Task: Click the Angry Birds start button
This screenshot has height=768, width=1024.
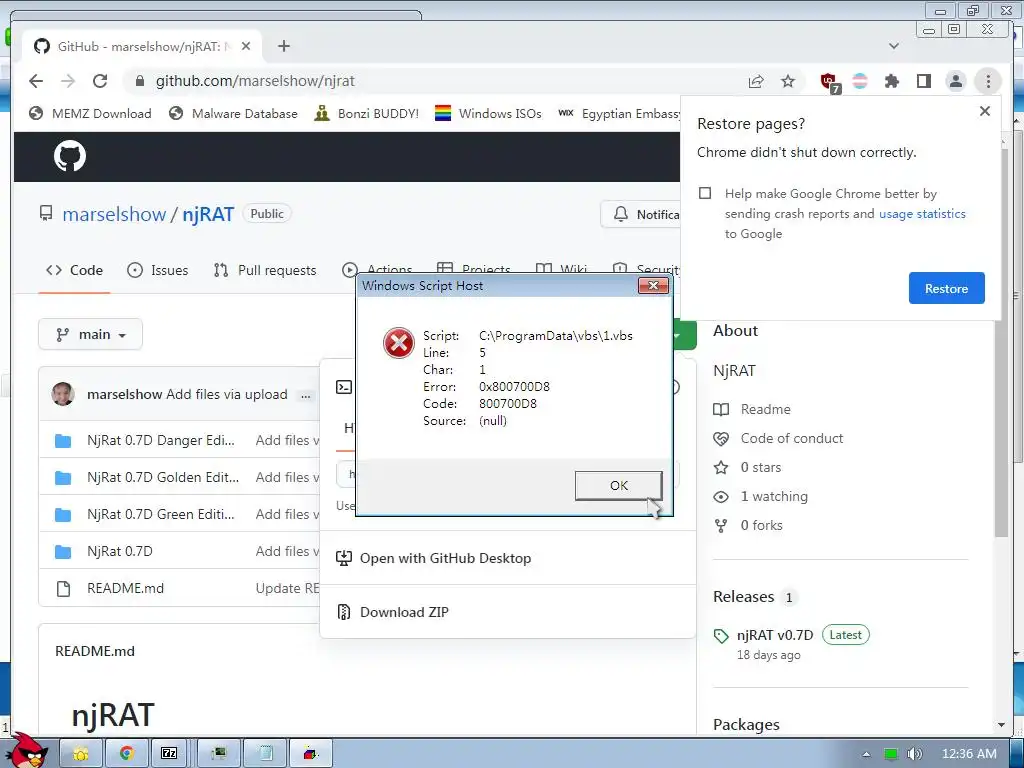Action: click(28, 750)
